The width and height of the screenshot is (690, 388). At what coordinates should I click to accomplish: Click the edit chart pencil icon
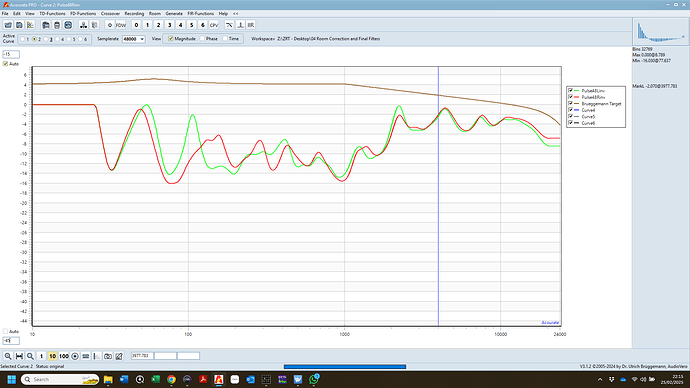click(119, 356)
